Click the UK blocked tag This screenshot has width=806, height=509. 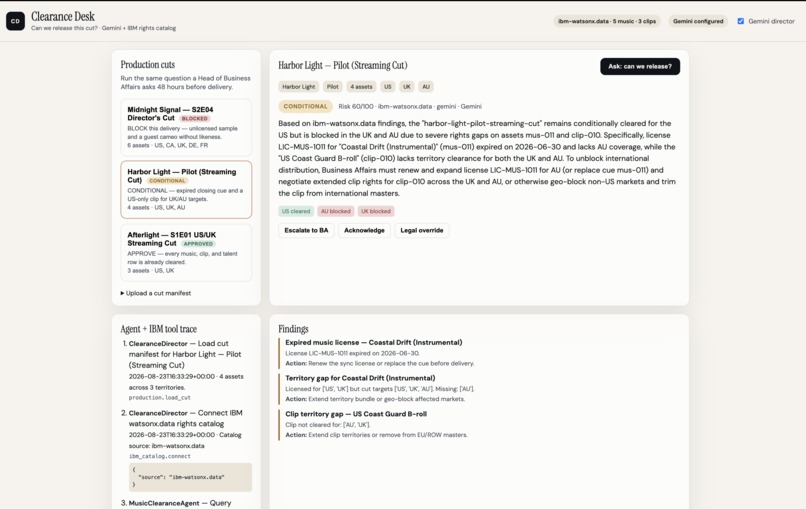[x=376, y=211]
